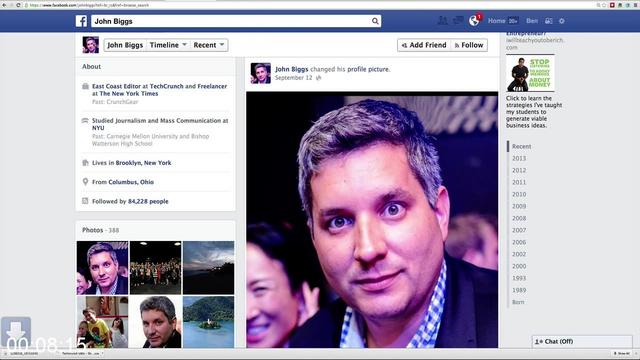Image resolution: width=640 pixels, height=360 pixels.
Task: Click the education icon in About
Action: [x=85, y=121]
